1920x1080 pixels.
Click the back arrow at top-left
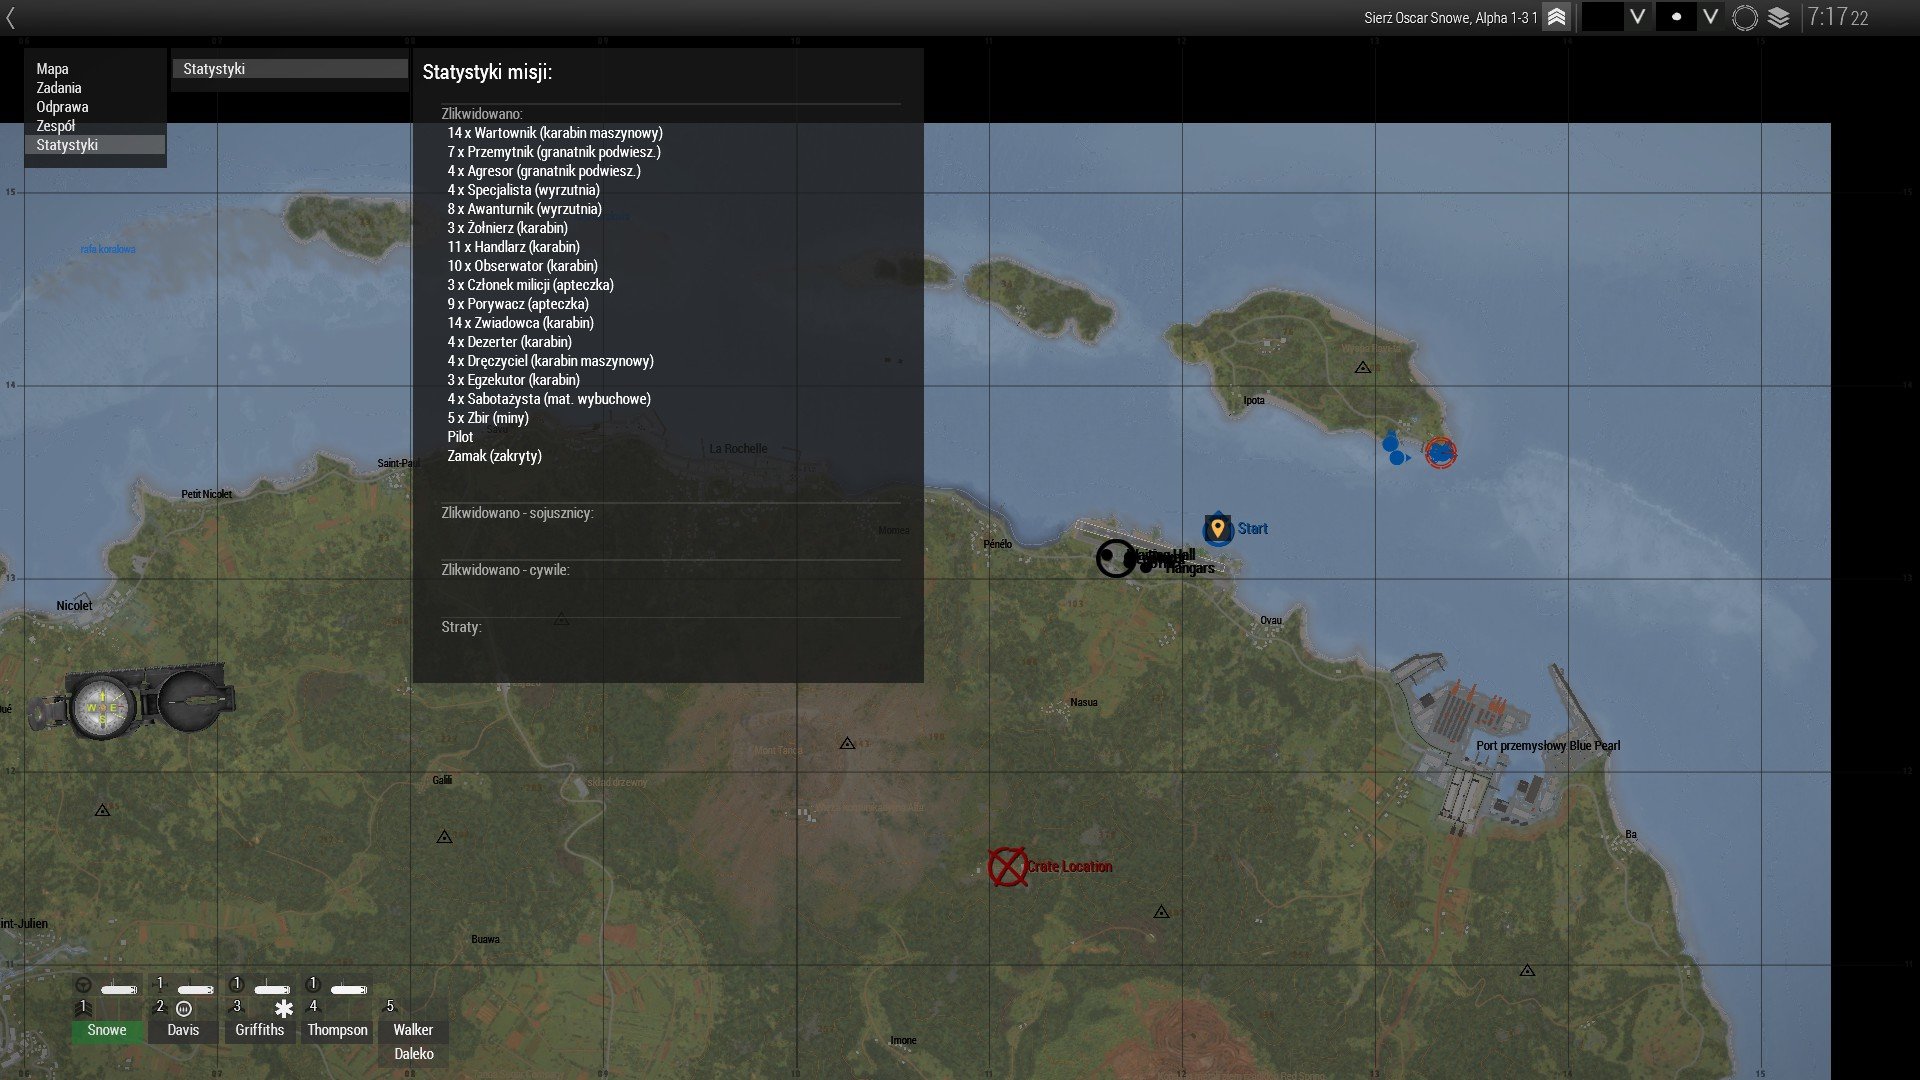[x=11, y=17]
